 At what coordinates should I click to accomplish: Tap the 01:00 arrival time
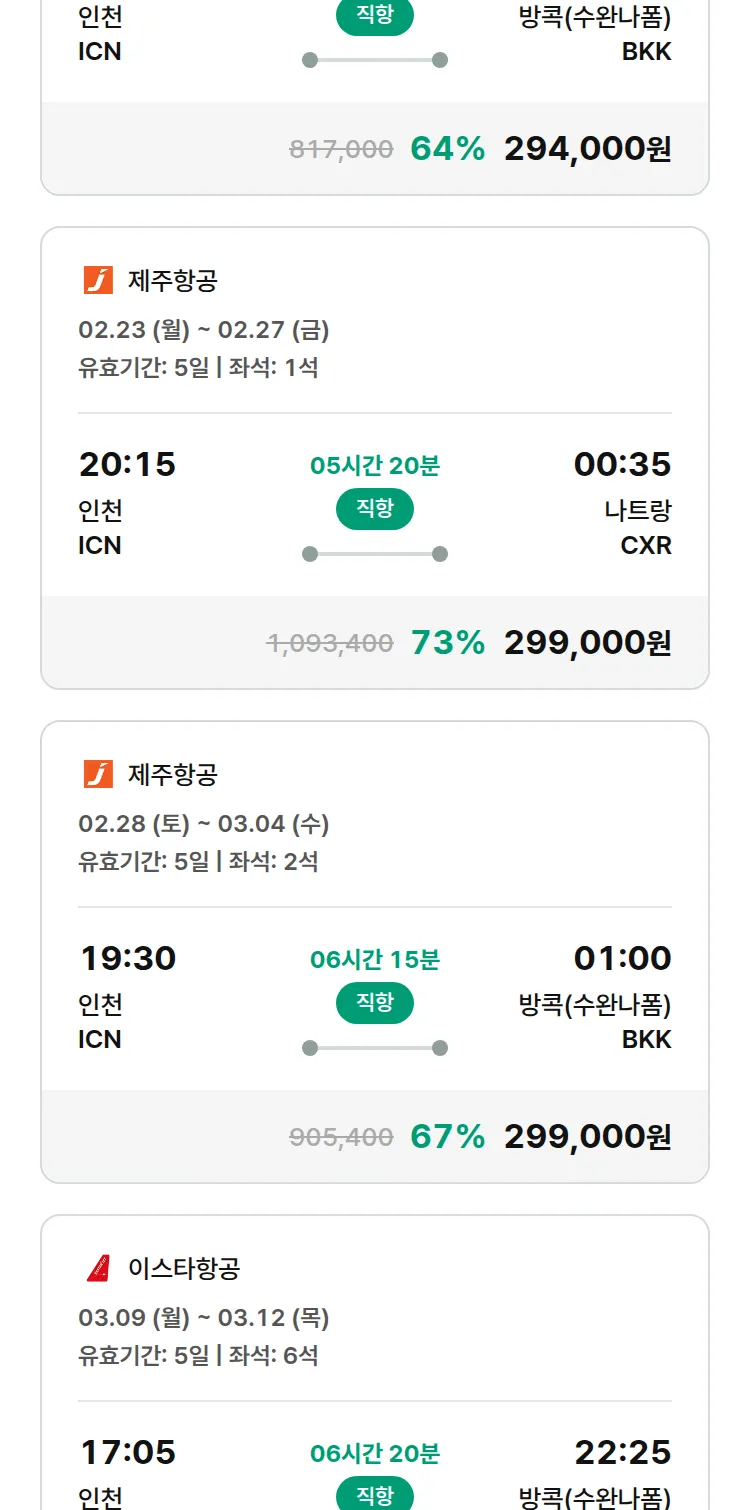click(622, 958)
